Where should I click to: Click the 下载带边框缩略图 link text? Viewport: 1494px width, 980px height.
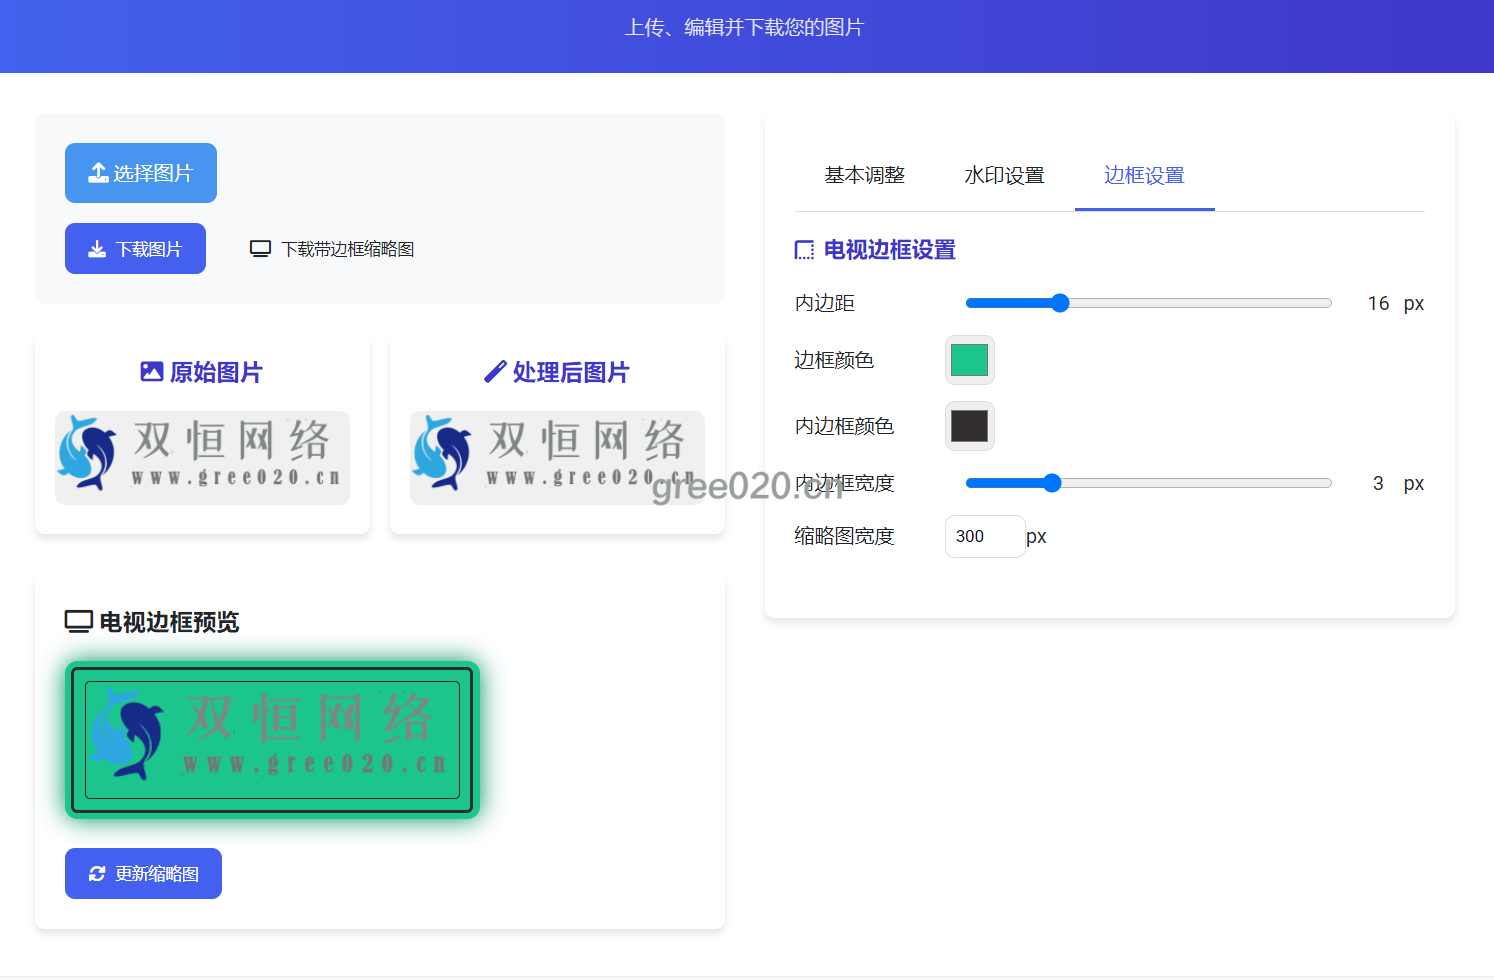click(x=347, y=249)
